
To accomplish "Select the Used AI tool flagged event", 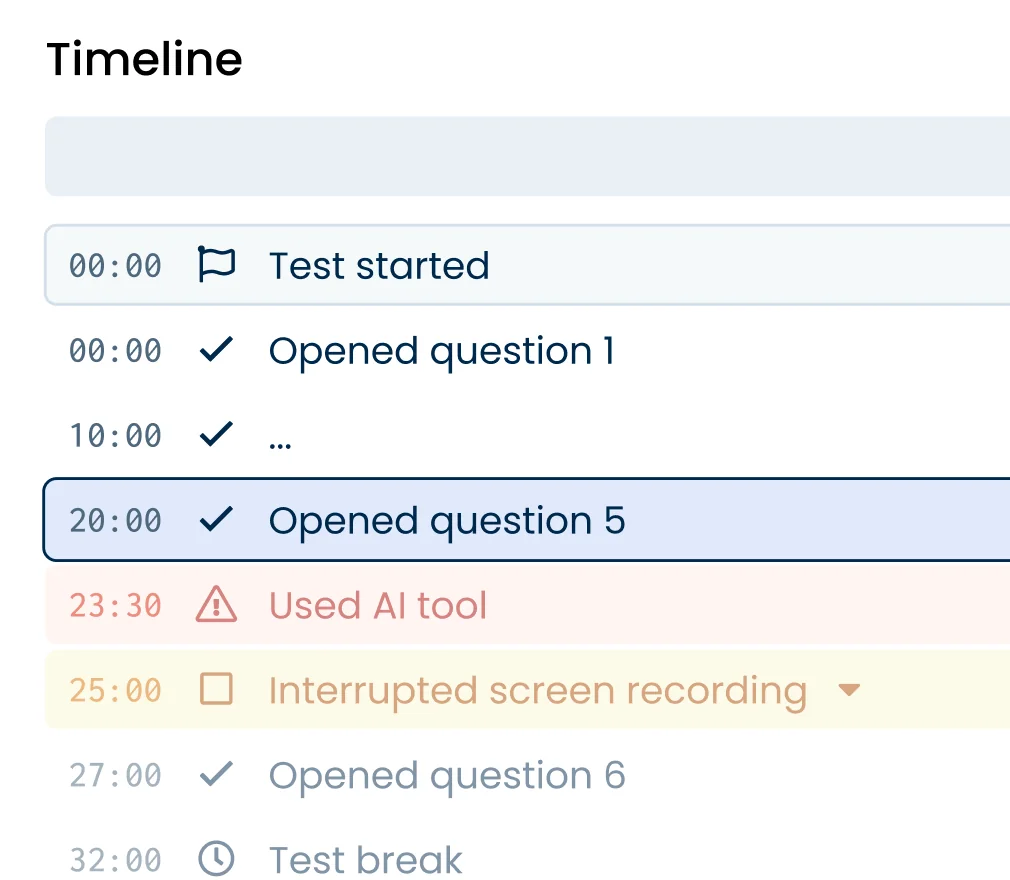I will click(377, 605).
